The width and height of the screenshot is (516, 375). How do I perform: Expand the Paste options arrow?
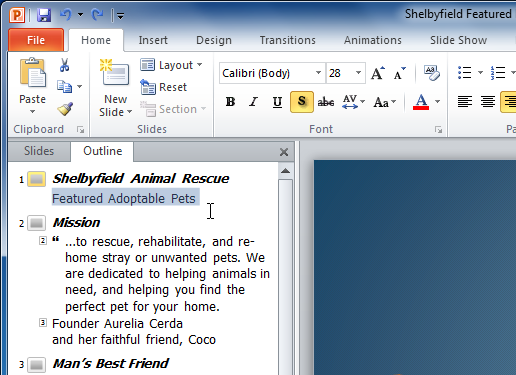tap(32, 111)
